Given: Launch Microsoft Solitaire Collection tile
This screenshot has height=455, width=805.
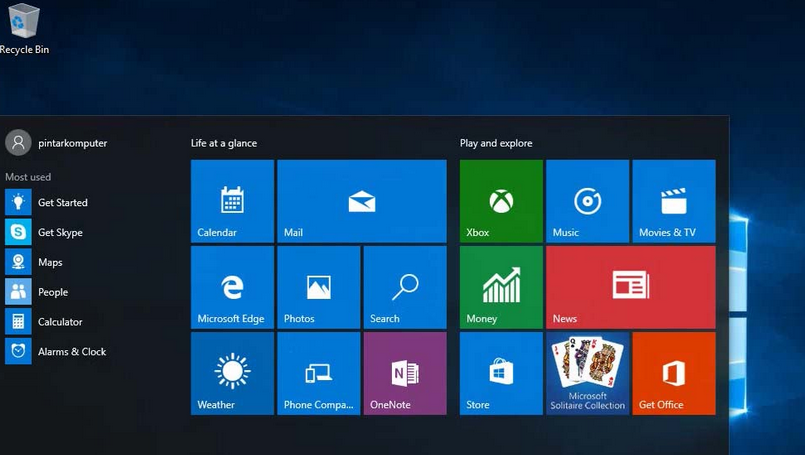Looking at the screenshot, I should (x=587, y=373).
